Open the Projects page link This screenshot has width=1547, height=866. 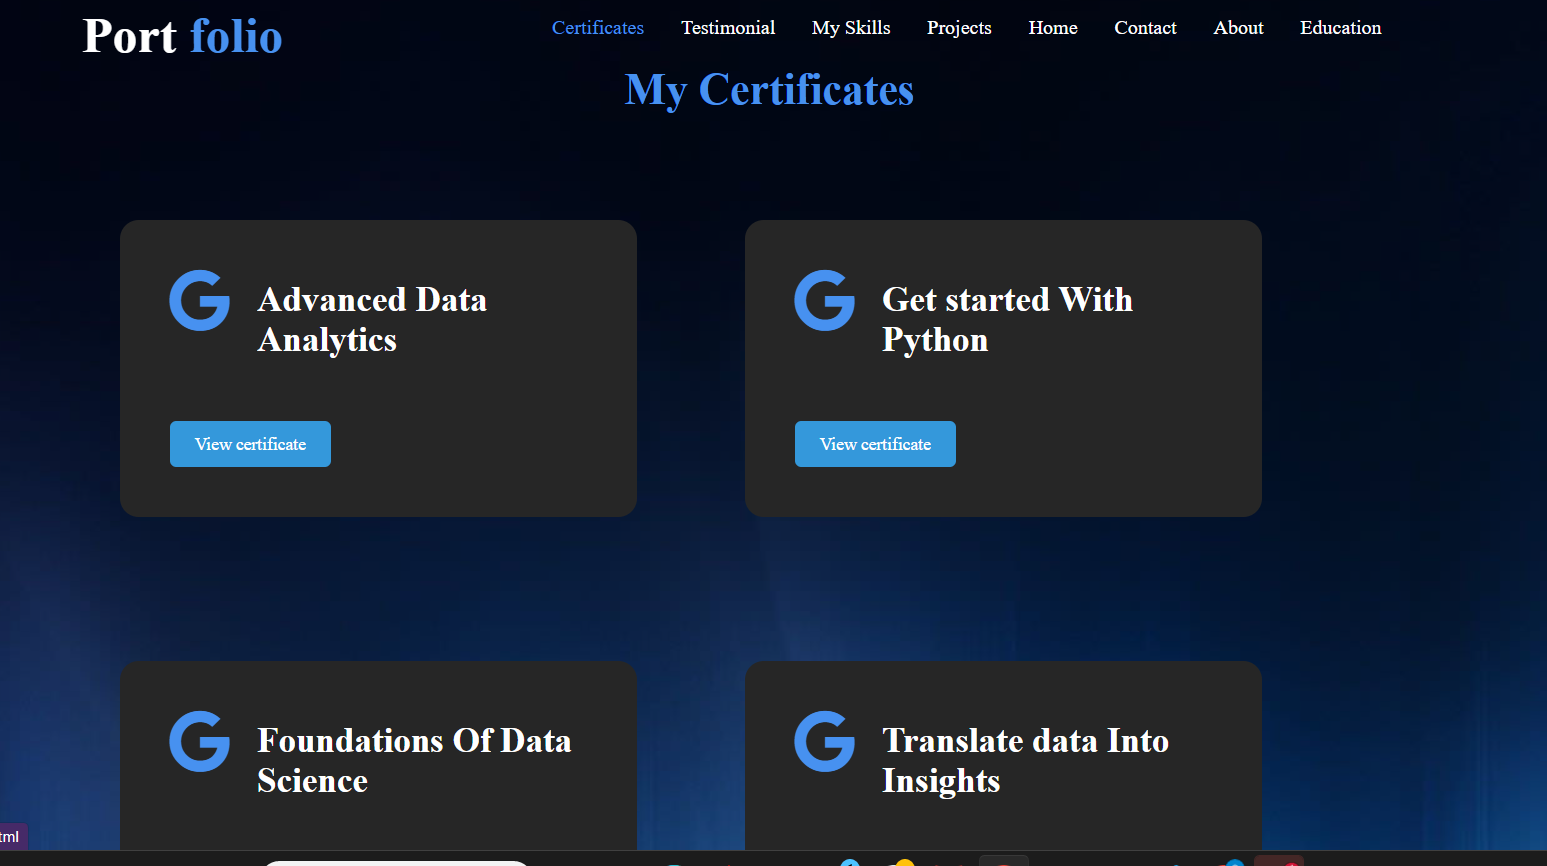[959, 28]
